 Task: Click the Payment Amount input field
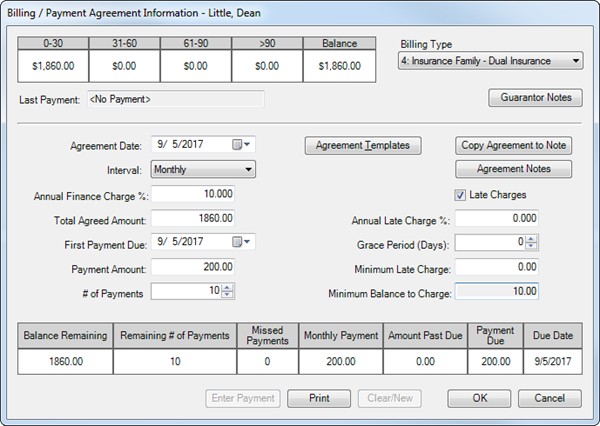(193, 267)
